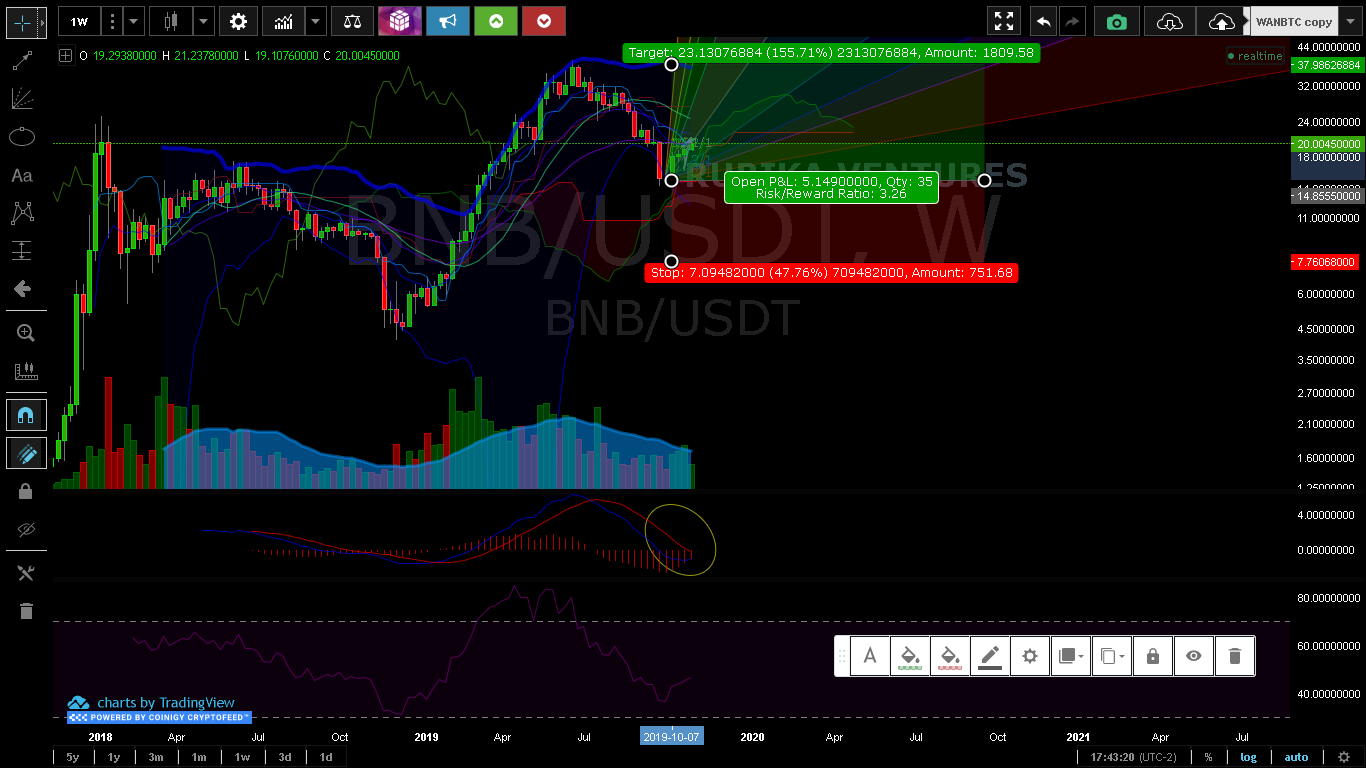1366x768 pixels.
Task: Open the Compare symbols scales icon
Action: (x=352, y=21)
